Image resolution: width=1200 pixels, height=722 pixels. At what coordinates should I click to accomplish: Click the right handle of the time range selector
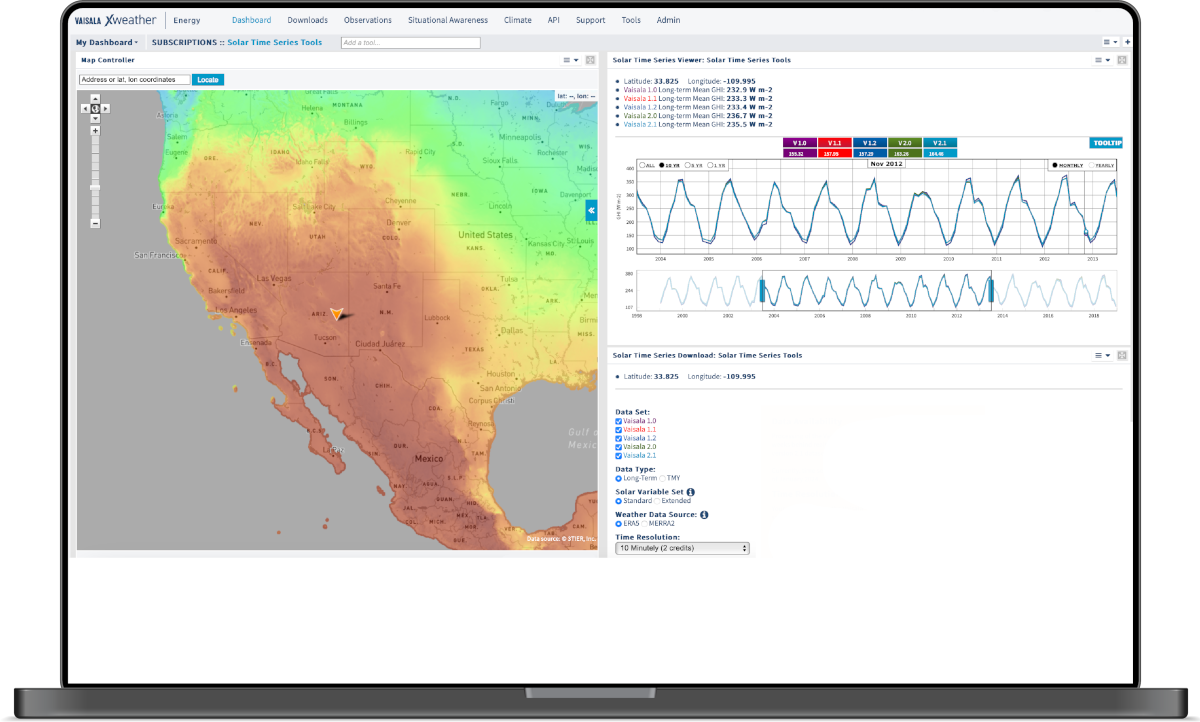[991, 290]
